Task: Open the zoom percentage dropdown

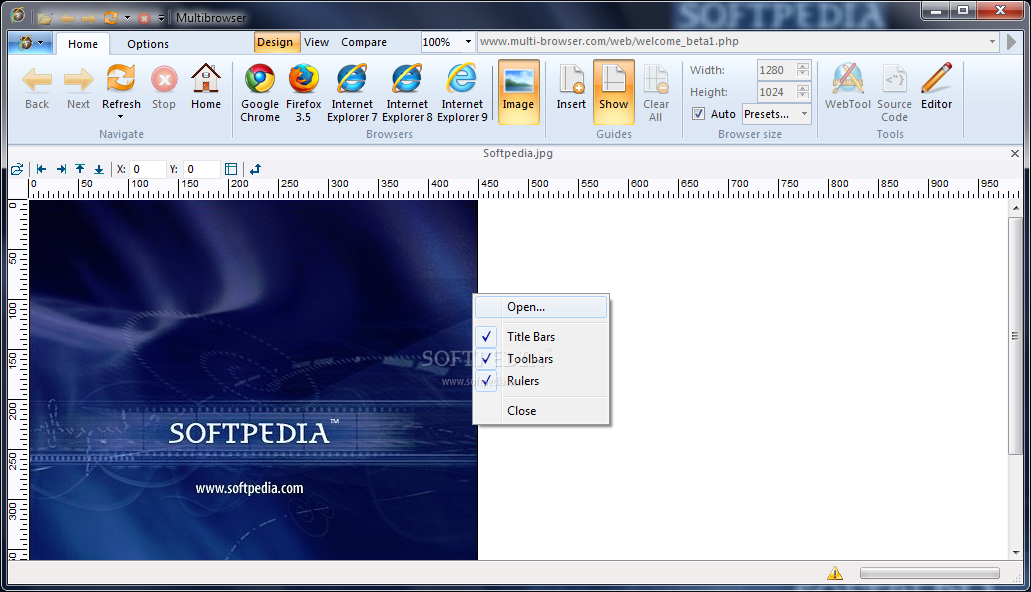Action: [x=468, y=41]
